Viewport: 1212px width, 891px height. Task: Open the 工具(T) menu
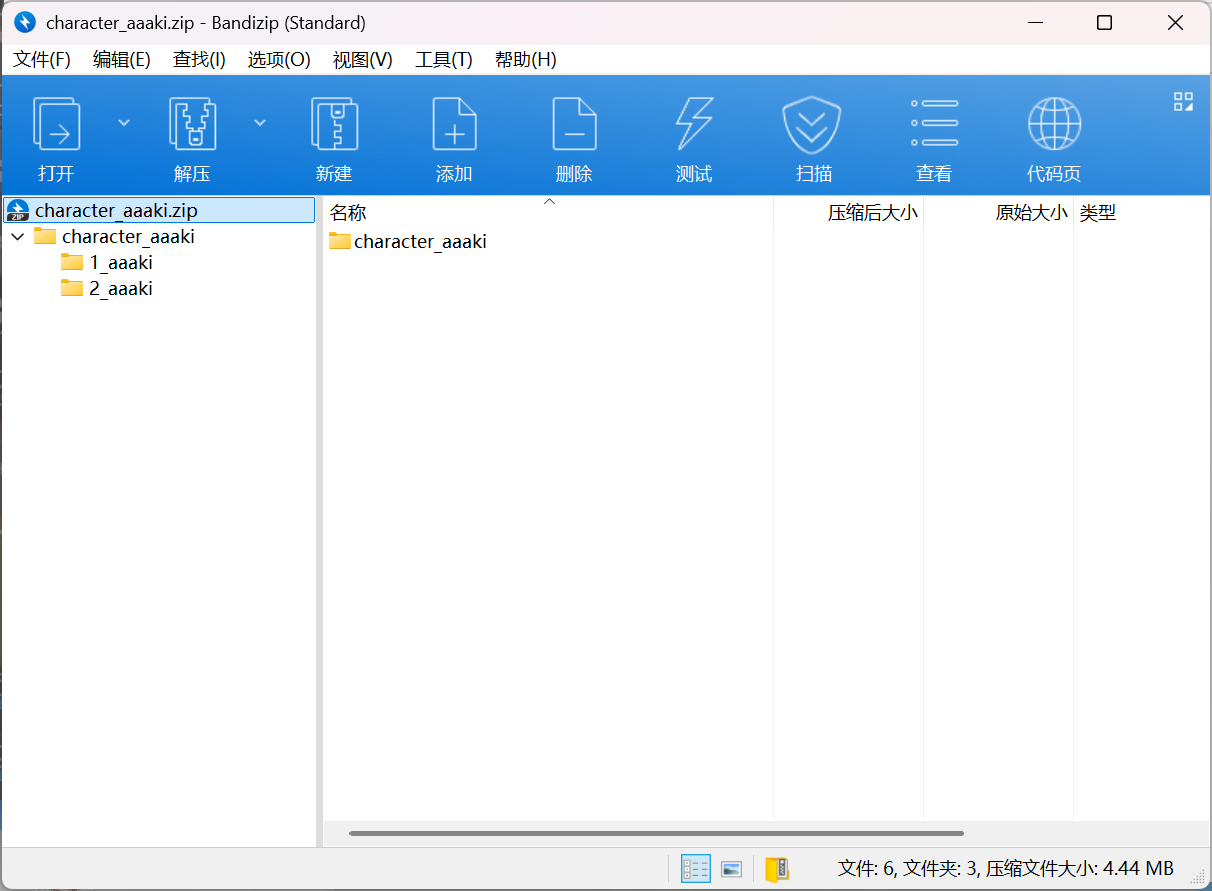tap(443, 60)
